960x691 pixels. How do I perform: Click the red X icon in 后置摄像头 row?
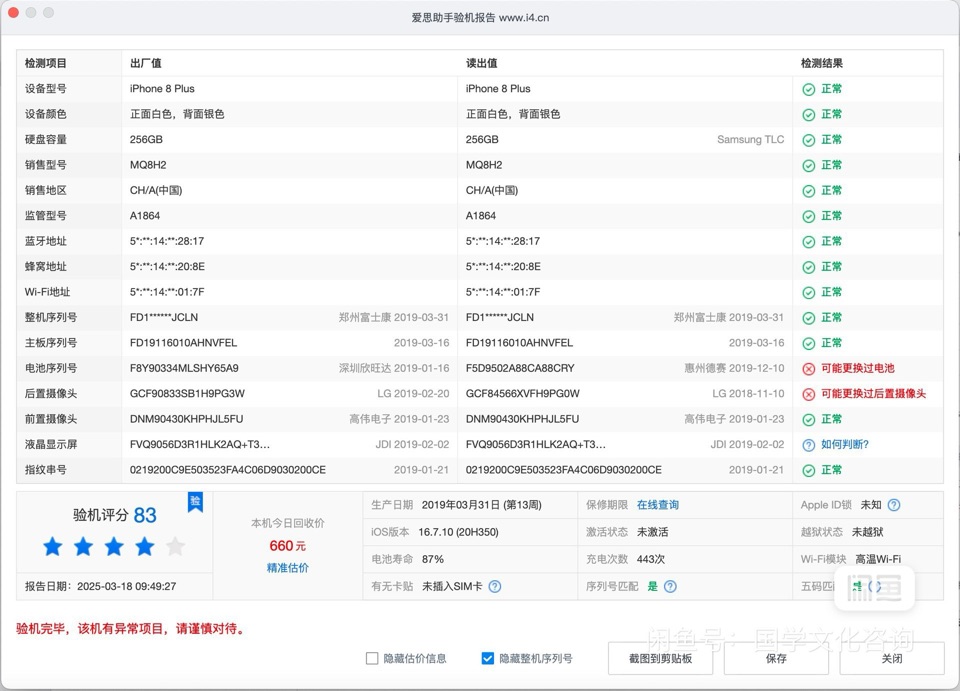point(808,394)
